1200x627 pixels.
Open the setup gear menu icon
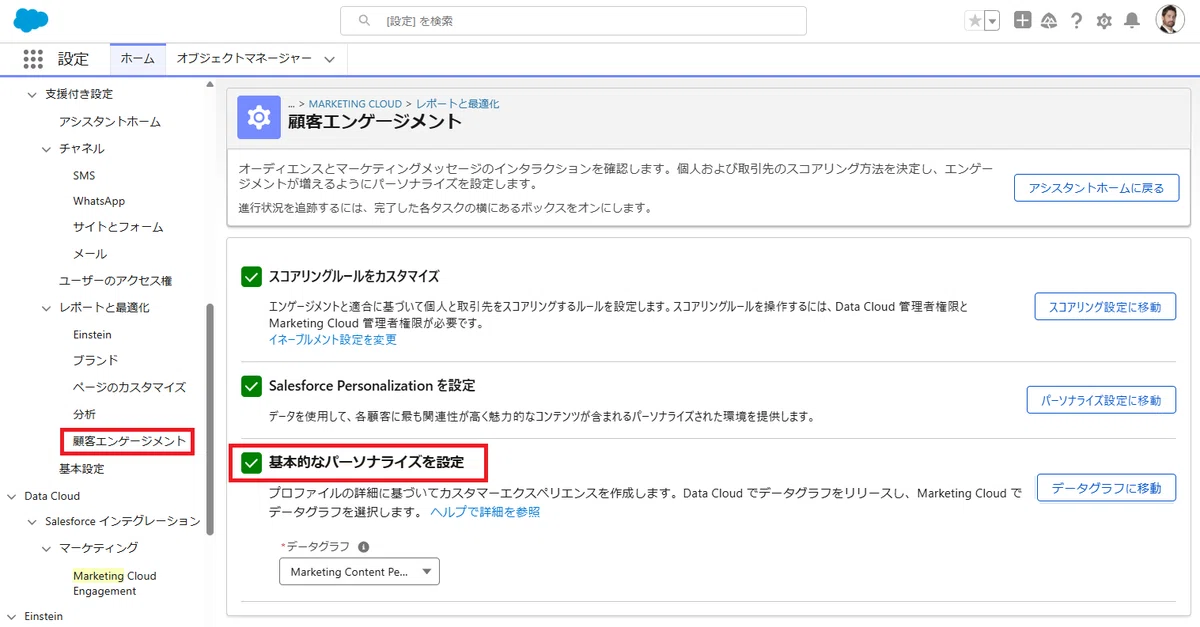[x=1104, y=20]
